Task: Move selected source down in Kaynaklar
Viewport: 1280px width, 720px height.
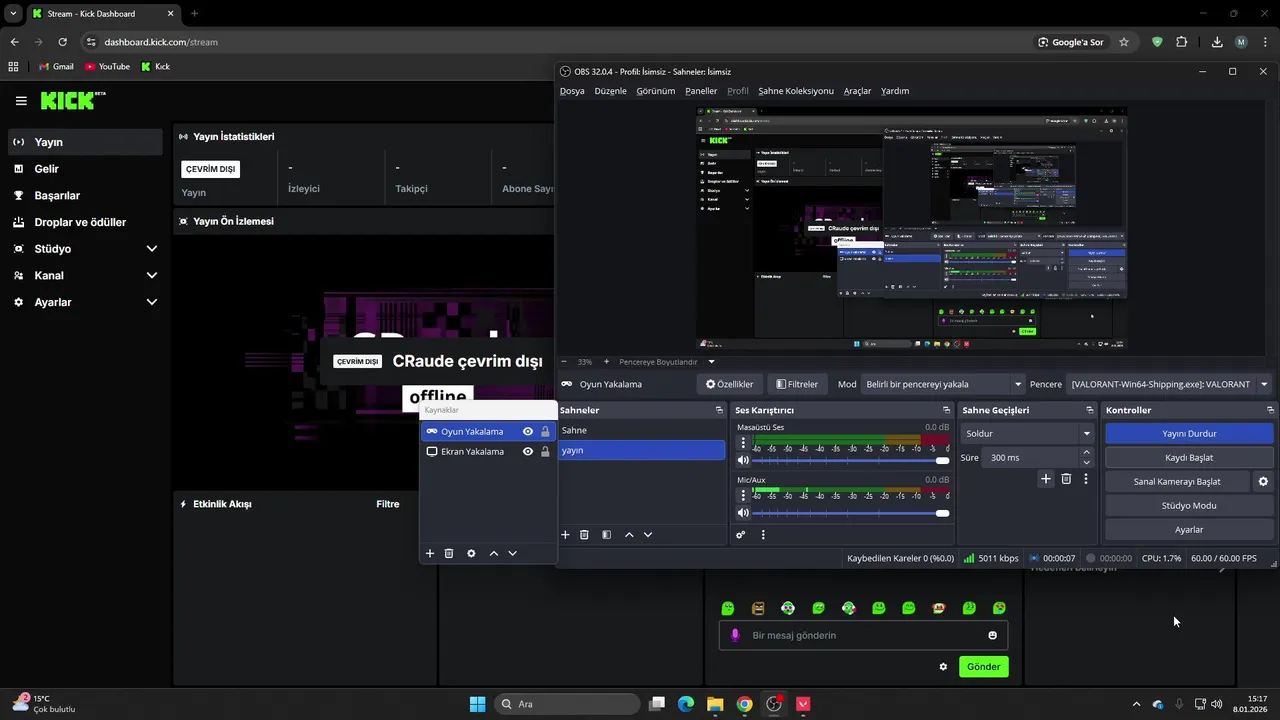Action: pyautogui.click(x=512, y=553)
